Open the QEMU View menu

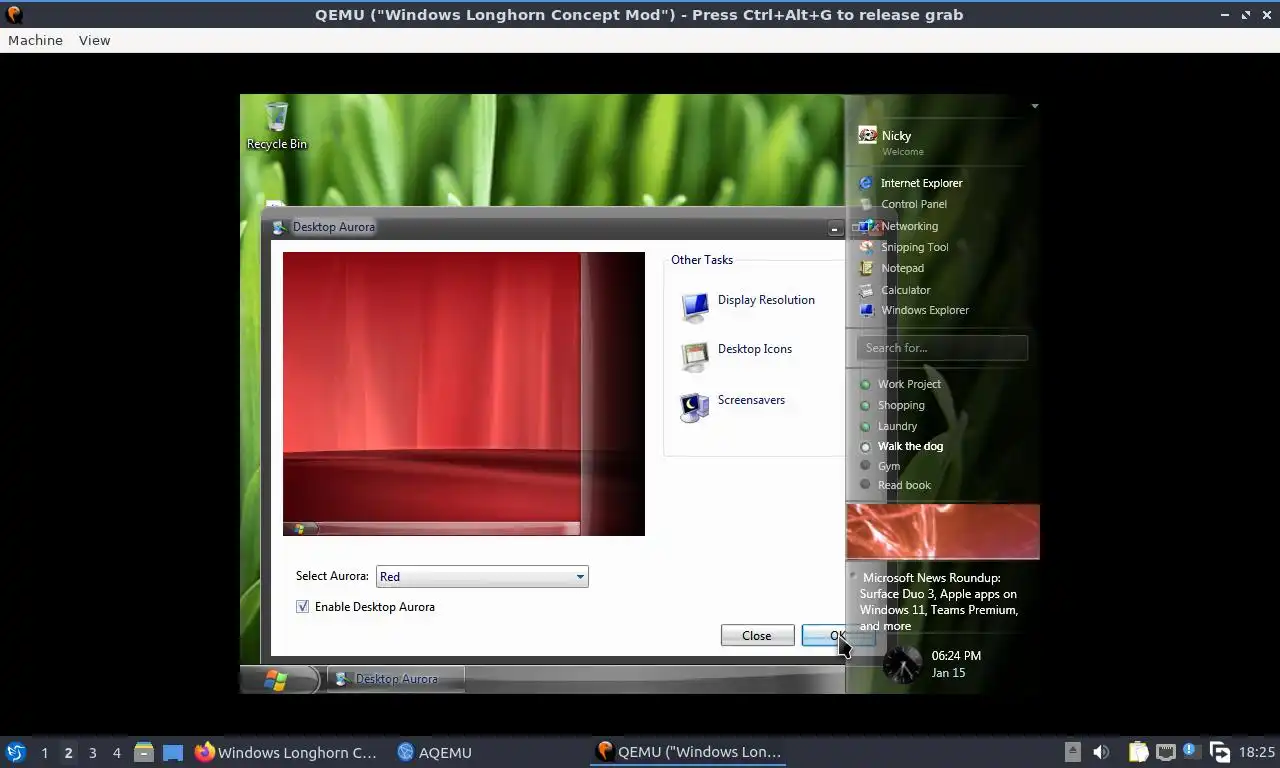tap(94, 40)
